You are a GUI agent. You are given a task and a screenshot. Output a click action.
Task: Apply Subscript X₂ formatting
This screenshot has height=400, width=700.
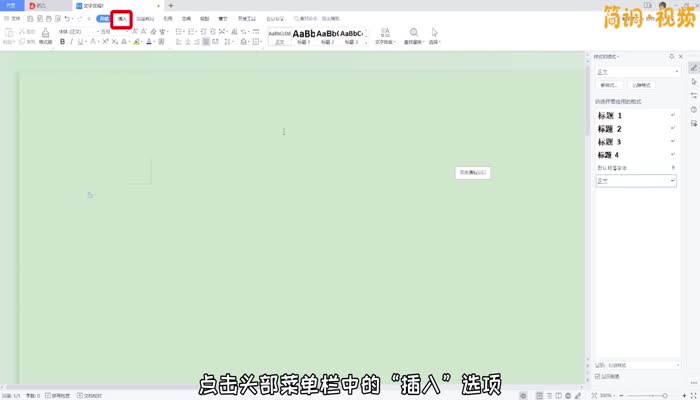coord(115,42)
